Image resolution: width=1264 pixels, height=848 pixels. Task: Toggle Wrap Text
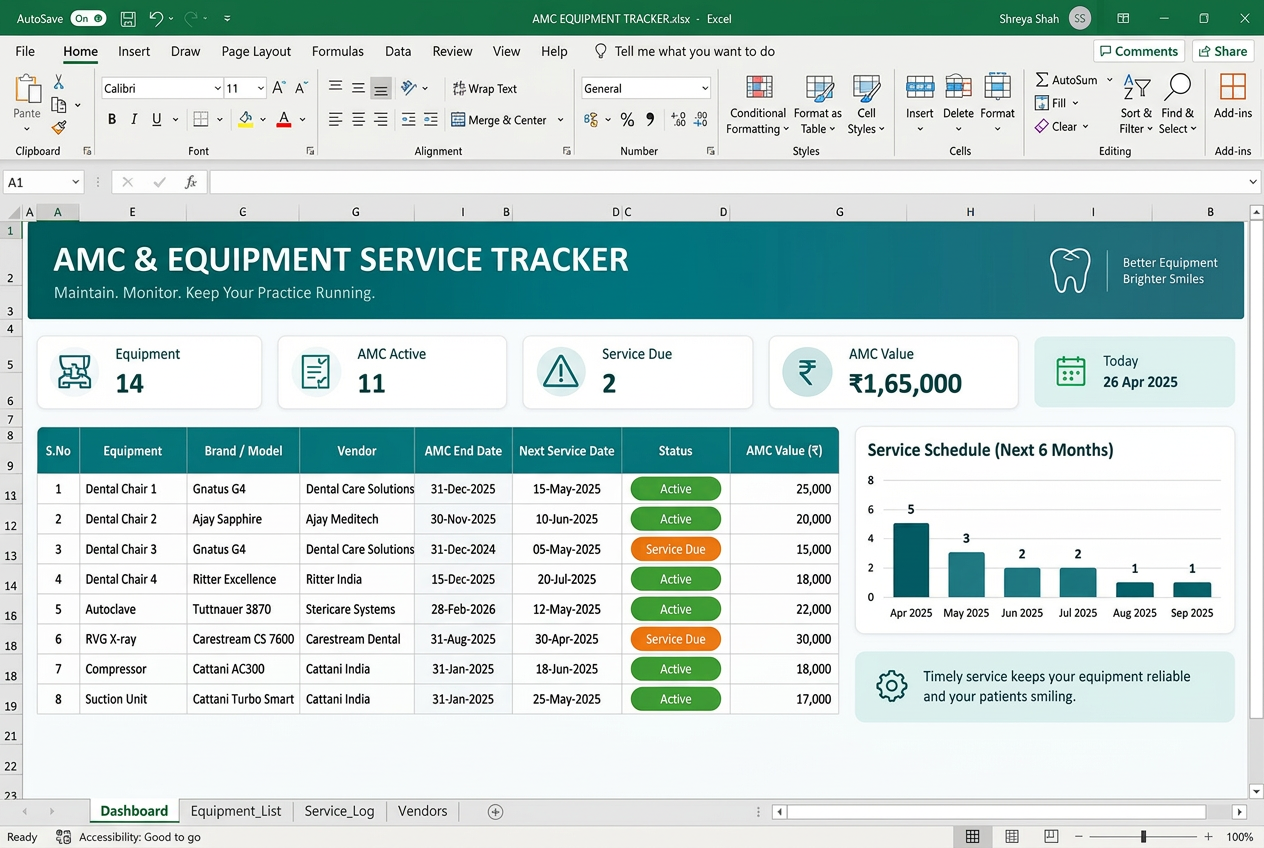tap(485, 88)
